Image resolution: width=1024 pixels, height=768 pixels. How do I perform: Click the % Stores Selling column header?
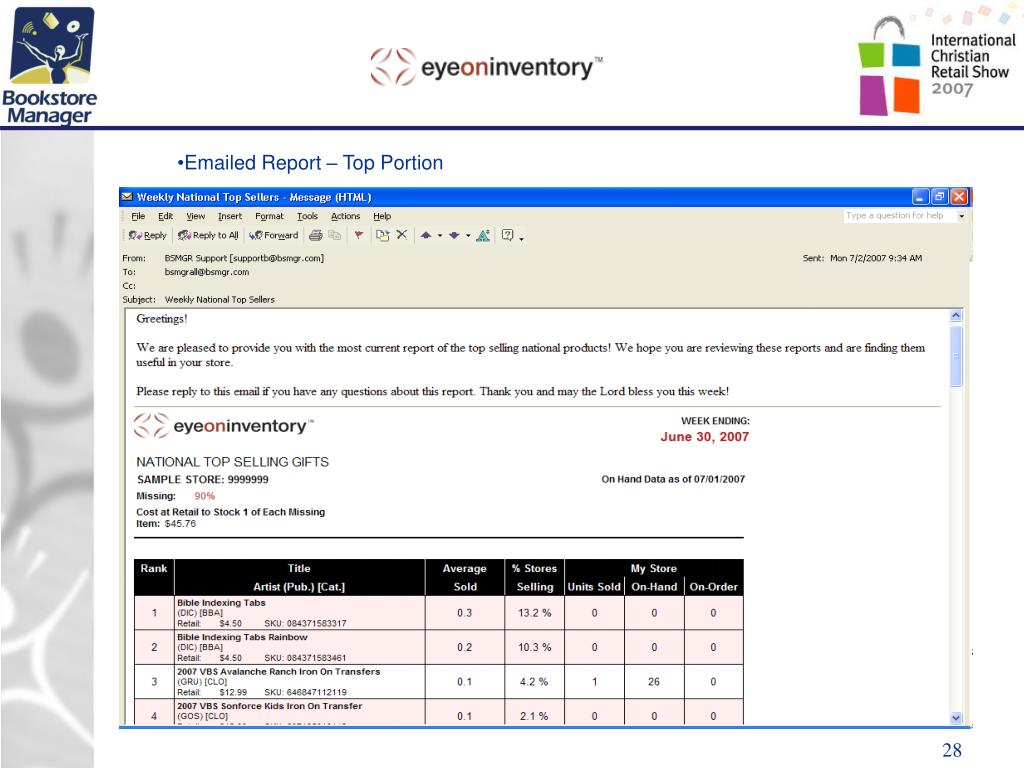534,577
